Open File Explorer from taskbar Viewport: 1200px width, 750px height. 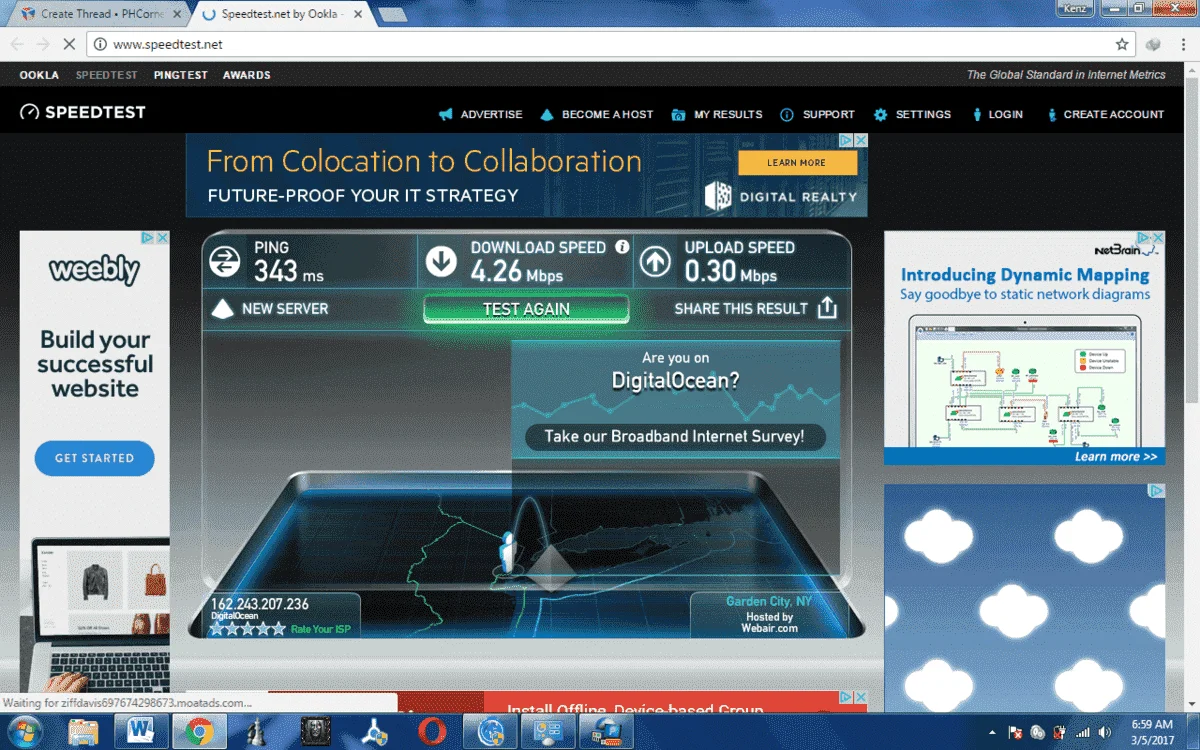pyautogui.click(x=83, y=733)
